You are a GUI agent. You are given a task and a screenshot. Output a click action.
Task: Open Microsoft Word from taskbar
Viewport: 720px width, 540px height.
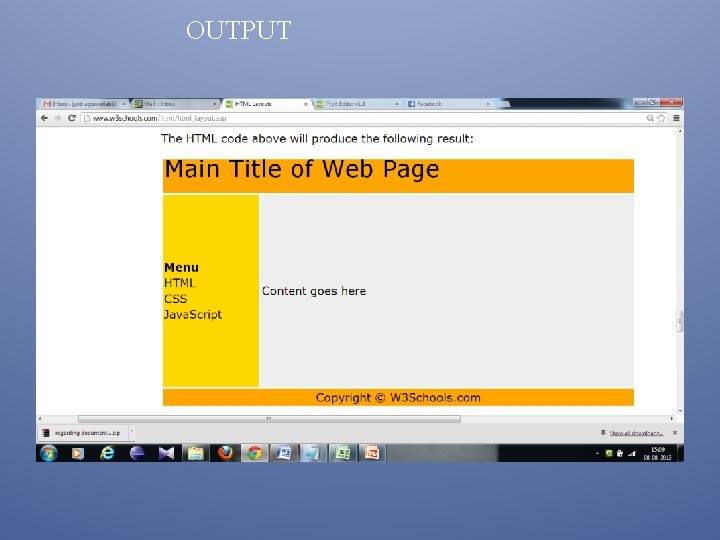pos(284,453)
